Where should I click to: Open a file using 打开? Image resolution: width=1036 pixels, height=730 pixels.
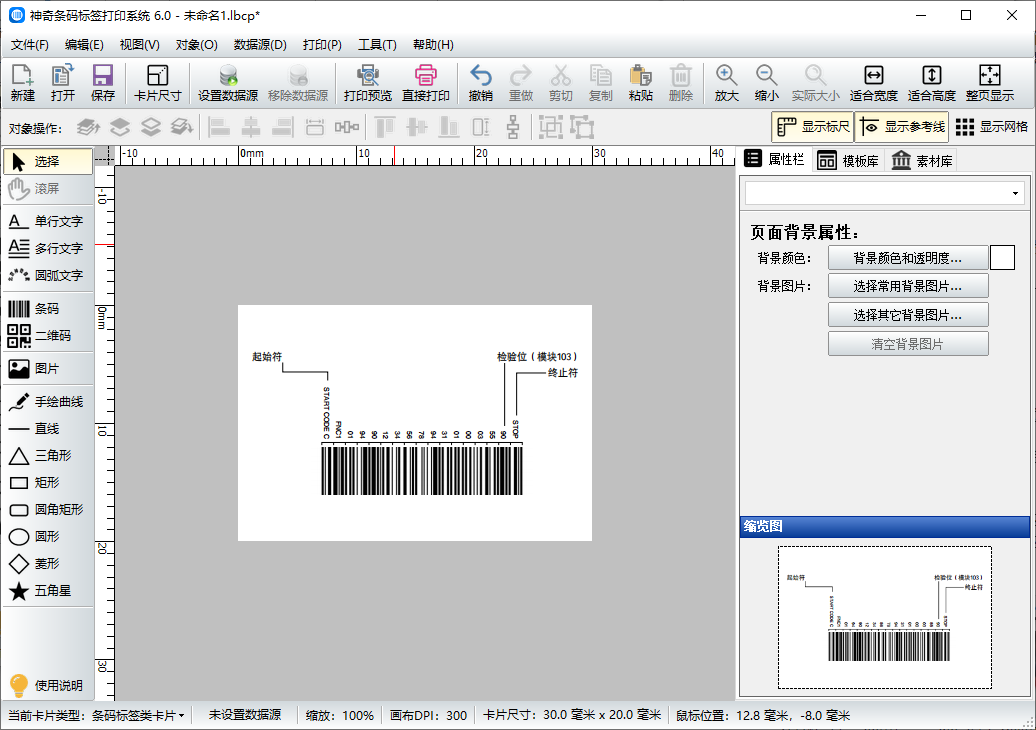point(63,83)
